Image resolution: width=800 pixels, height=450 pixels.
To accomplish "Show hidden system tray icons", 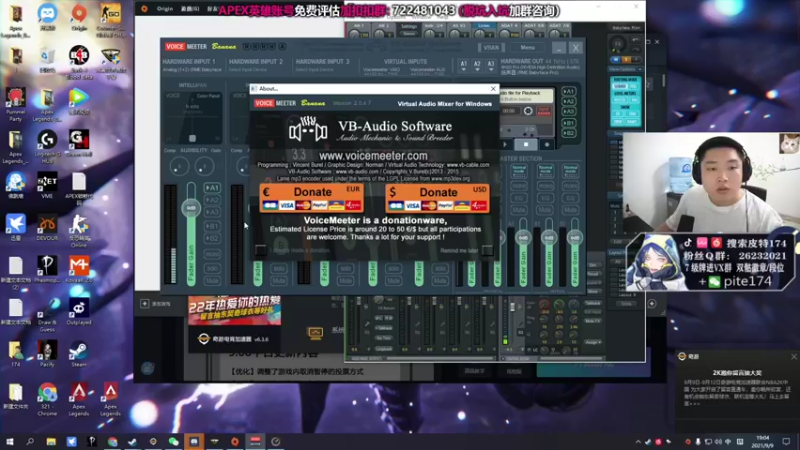I will [x=638, y=441].
